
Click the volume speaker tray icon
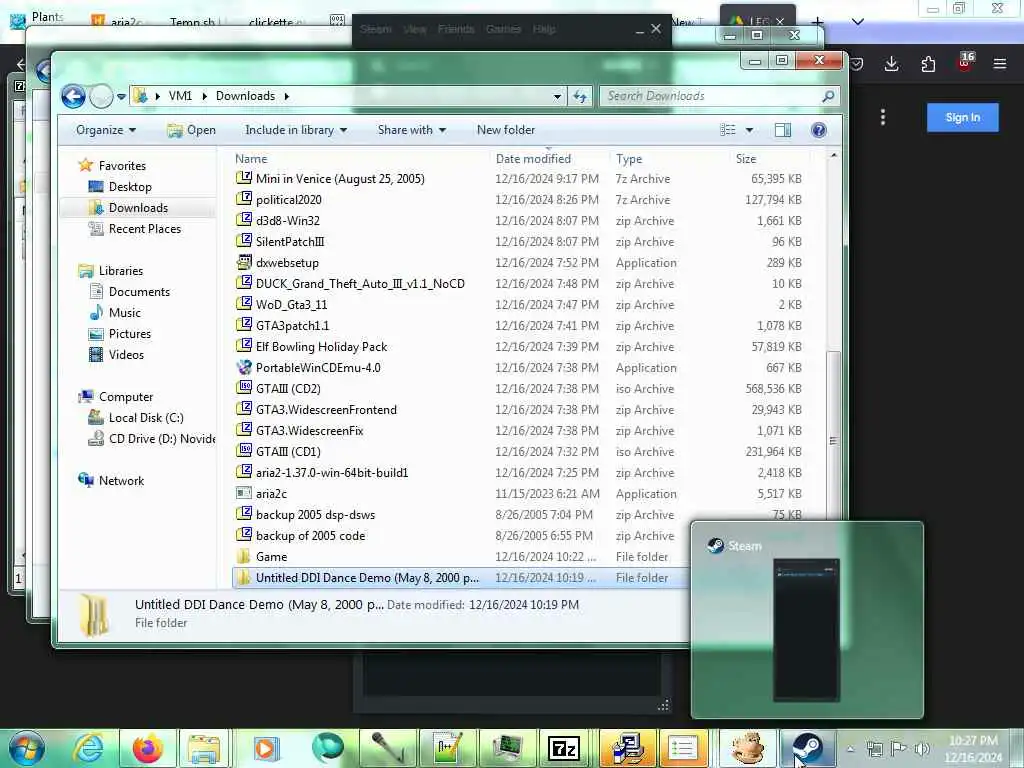(x=922, y=748)
